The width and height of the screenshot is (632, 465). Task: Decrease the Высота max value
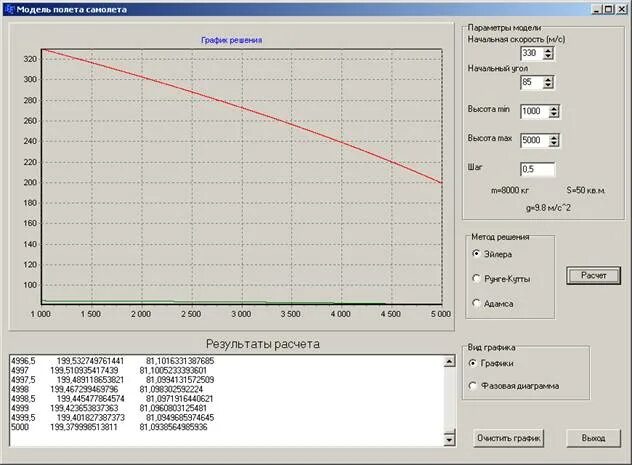coord(554,143)
